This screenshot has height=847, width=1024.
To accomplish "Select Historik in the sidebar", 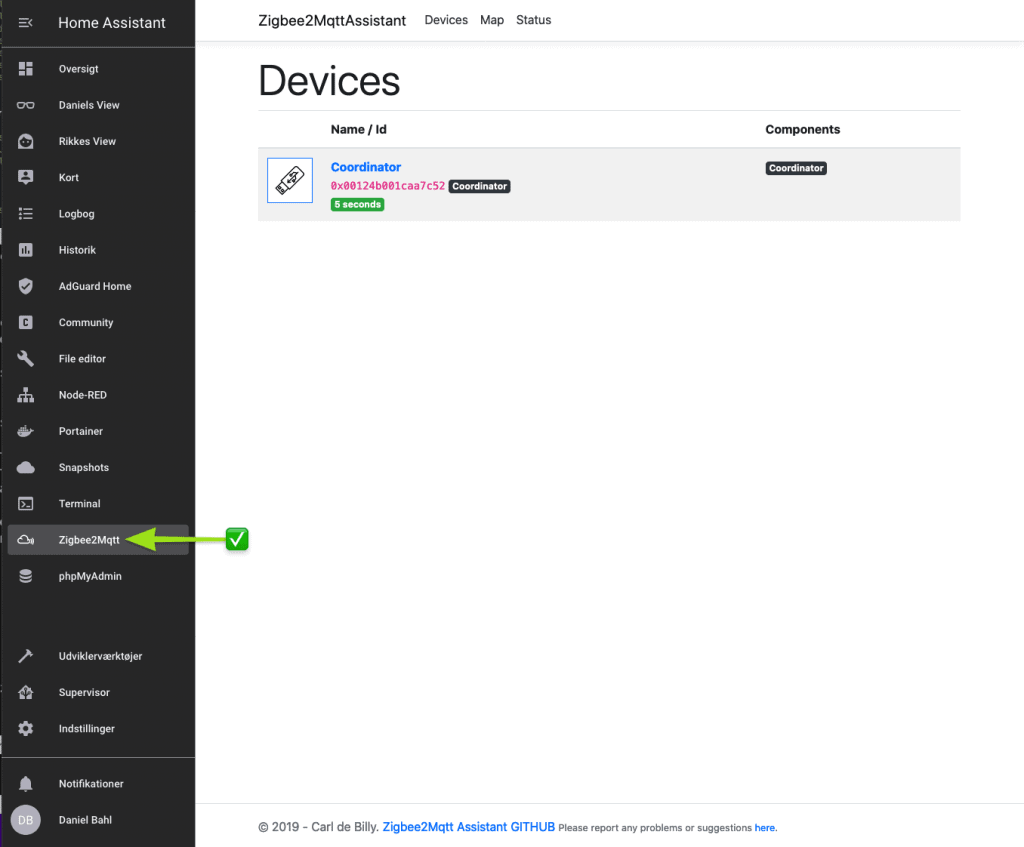I will 77,250.
